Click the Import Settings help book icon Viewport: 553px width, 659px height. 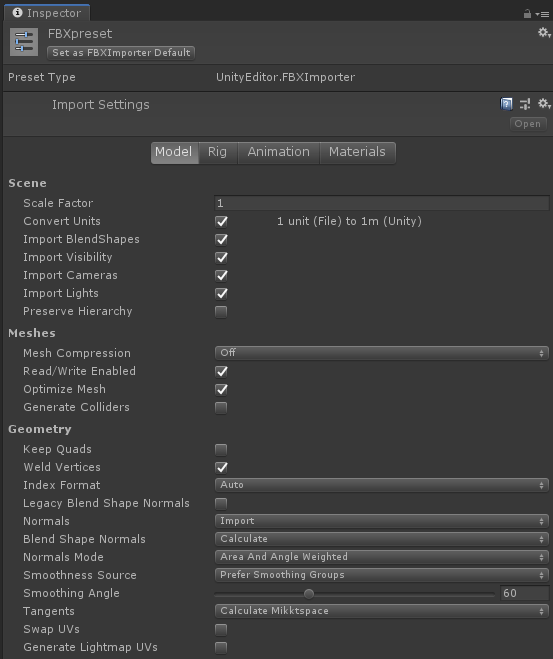[x=506, y=103]
